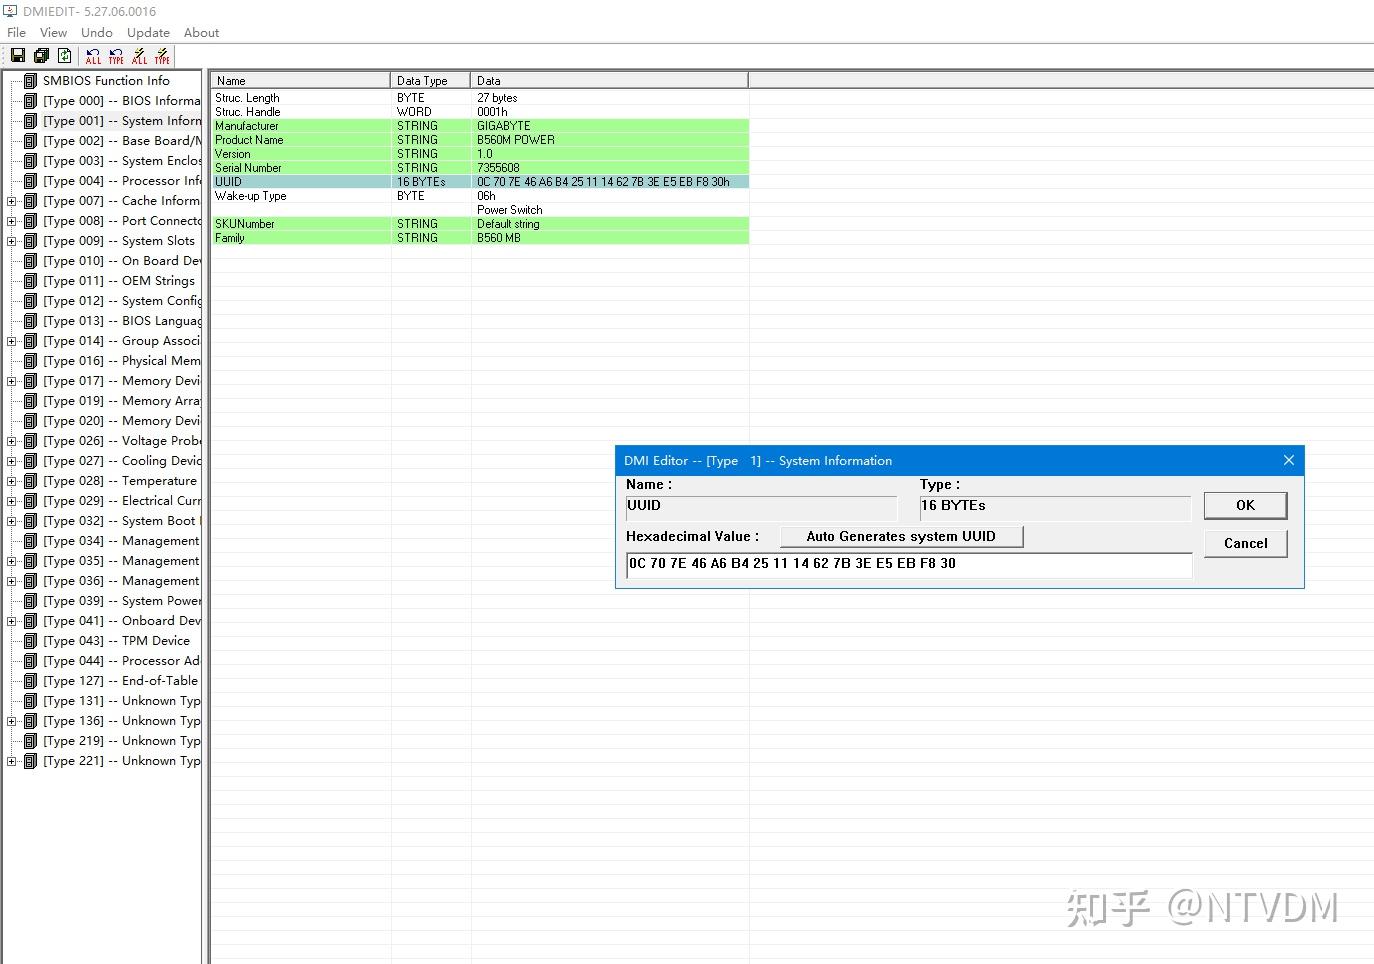Click the DMIEDIT application icon in title bar

tap(10, 11)
